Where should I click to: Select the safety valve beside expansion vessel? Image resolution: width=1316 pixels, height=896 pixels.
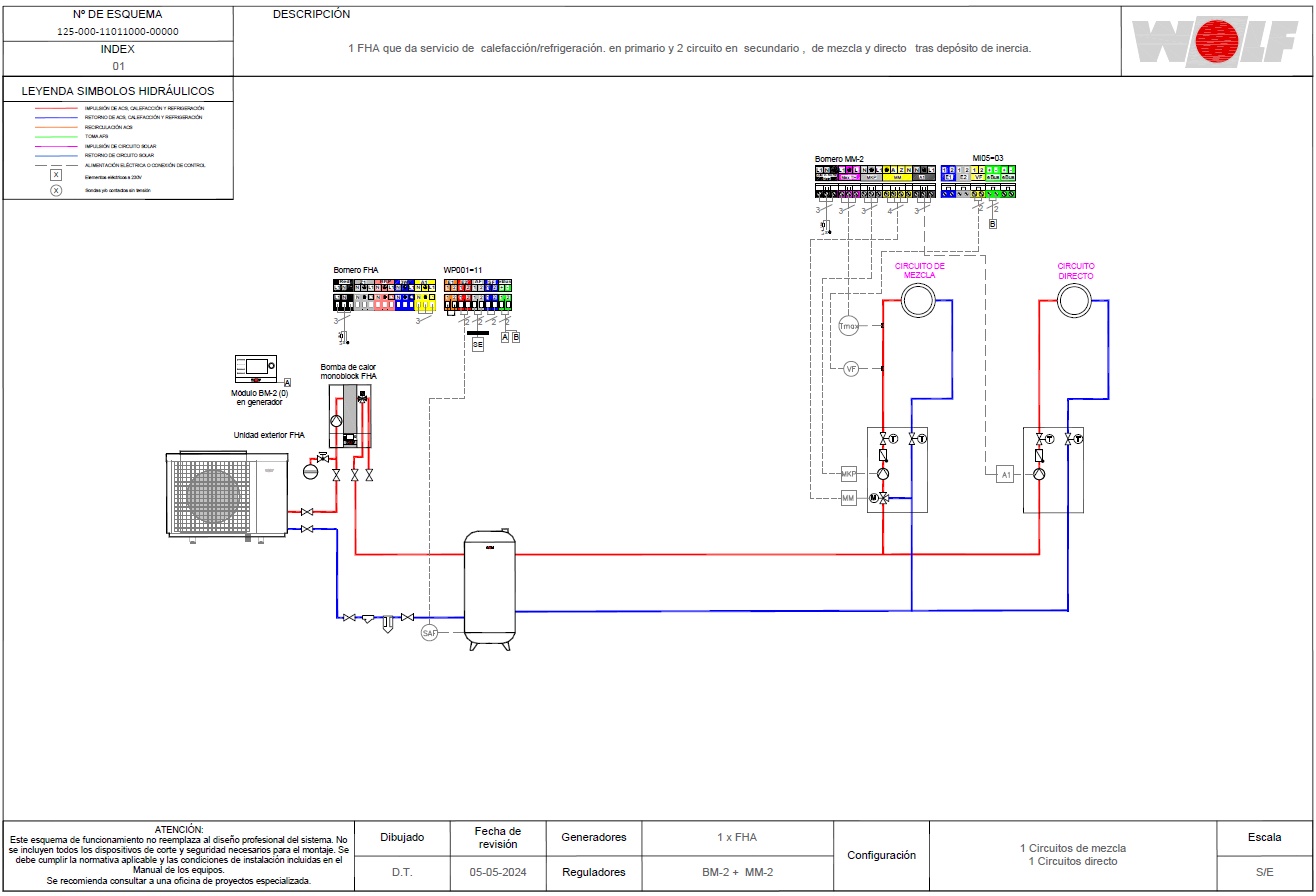pyautogui.click(x=322, y=458)
